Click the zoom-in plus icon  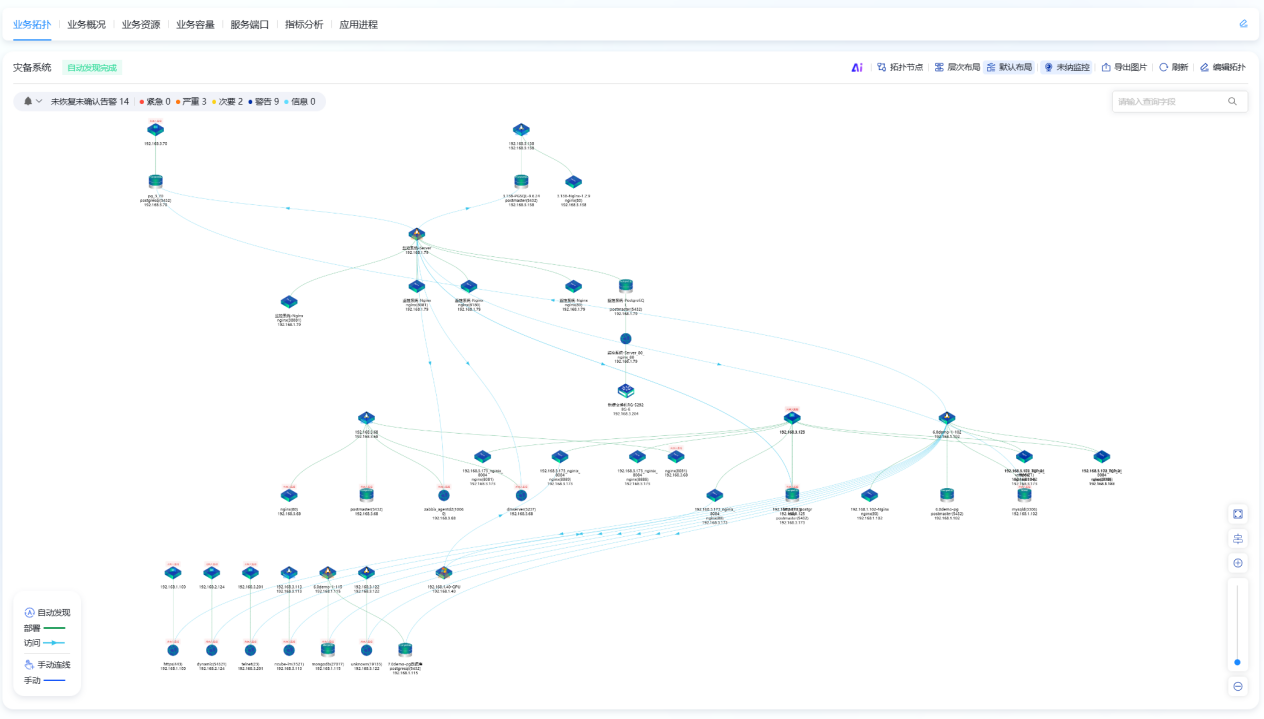pos(1238,563)
